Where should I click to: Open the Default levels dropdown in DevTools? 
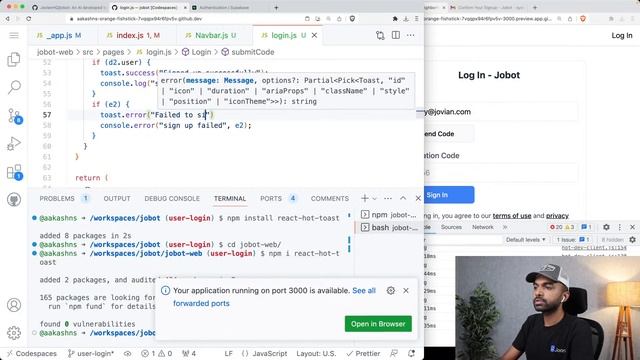[x=526, y=240]
